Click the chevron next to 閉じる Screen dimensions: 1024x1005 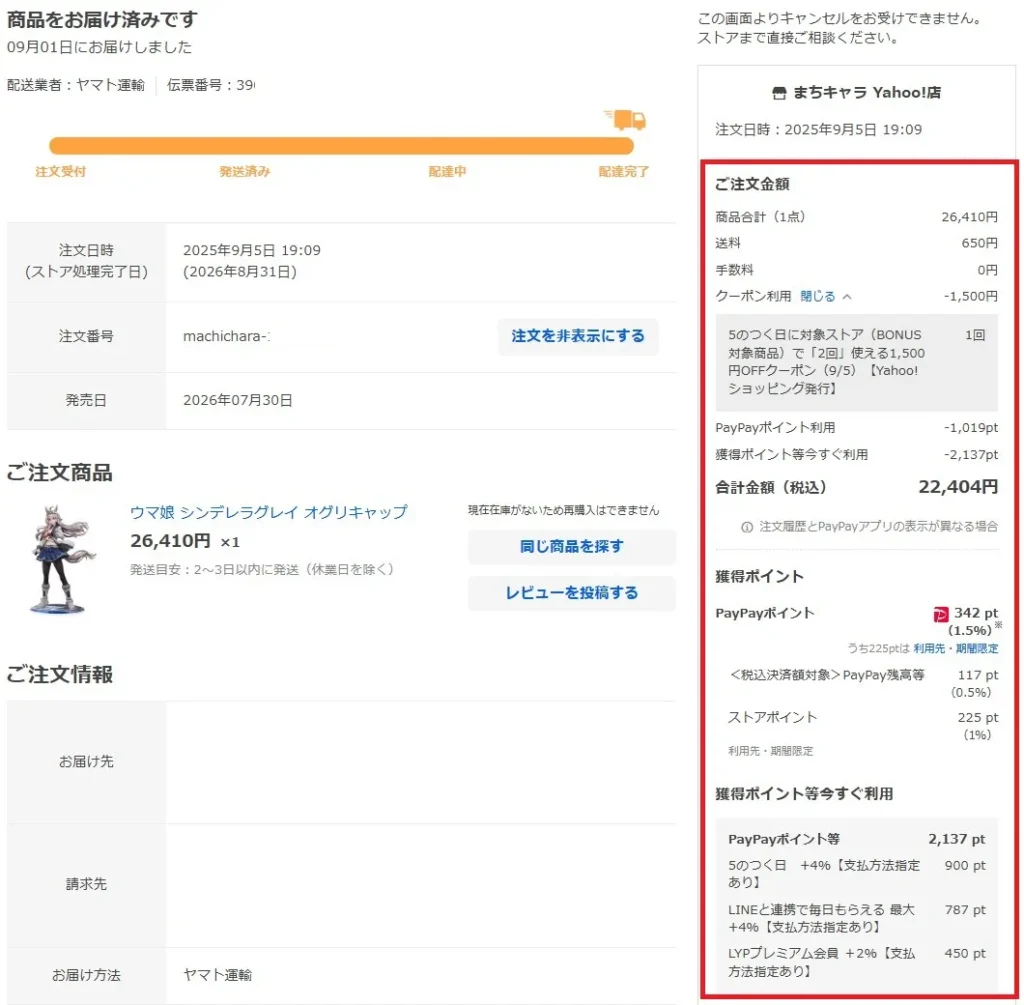(847, 296)
